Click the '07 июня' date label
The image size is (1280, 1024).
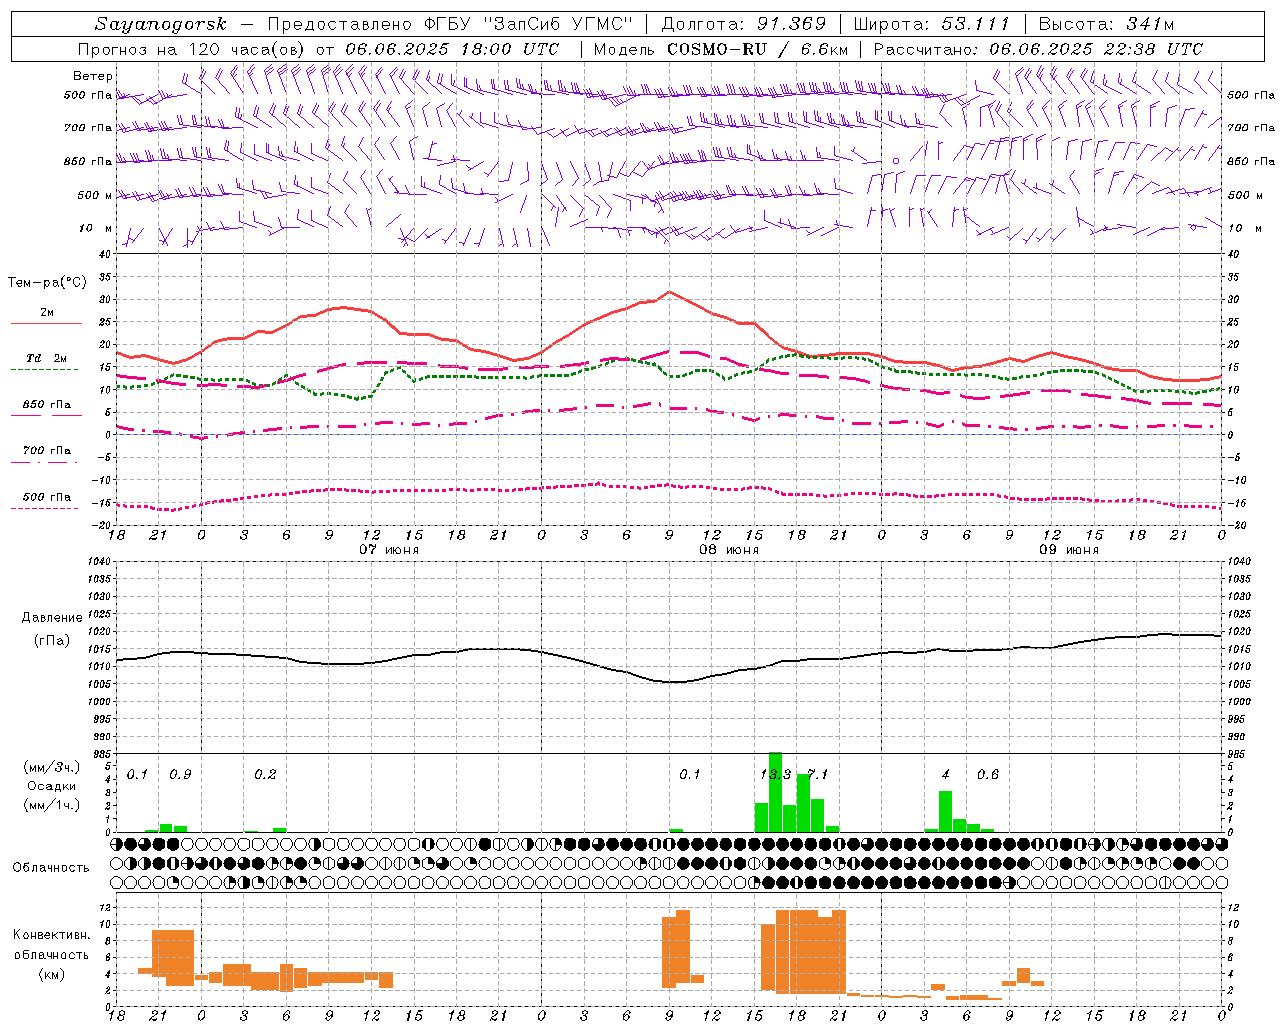(x=389, y=550)
